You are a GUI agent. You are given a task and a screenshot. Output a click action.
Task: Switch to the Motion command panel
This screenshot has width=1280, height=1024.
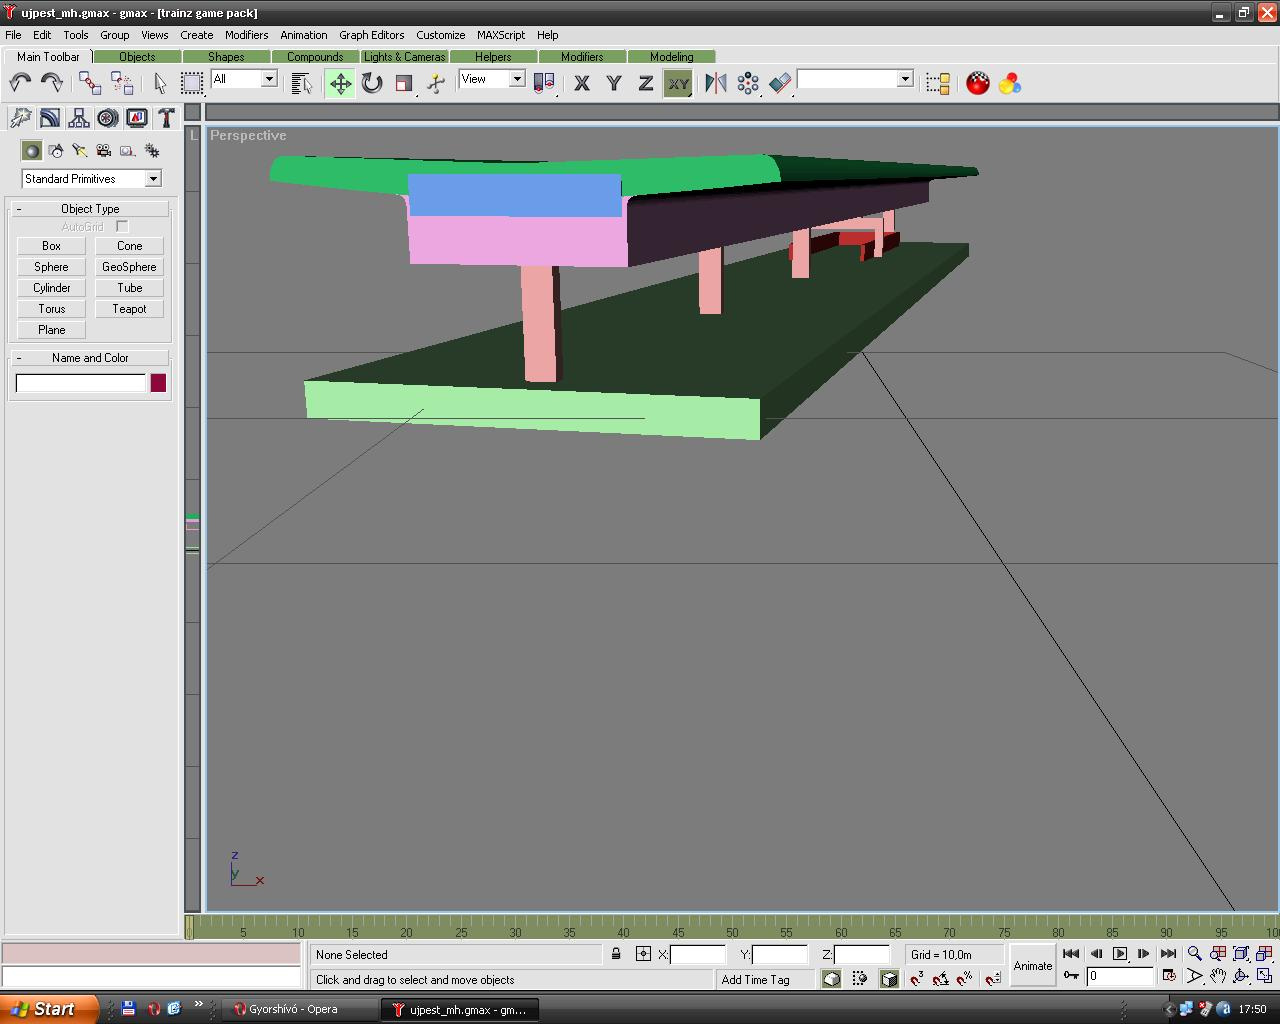(x=108, y=118)
